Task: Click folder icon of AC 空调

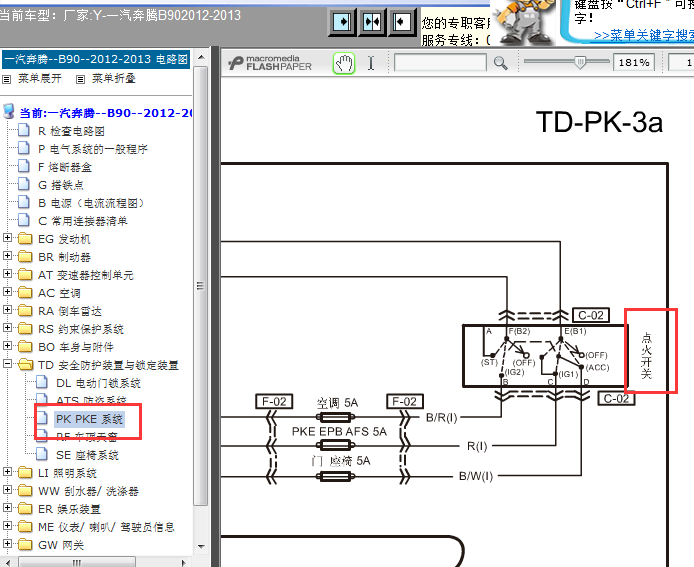Action: pyautogui.click(x=25, y=293)
